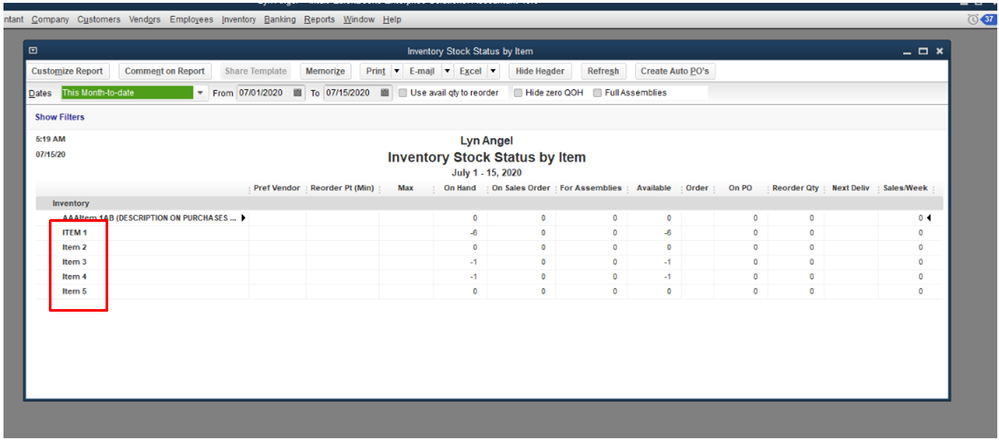Click Comment on Report
Viewport: 999px width, 441px height.
point(165,71)
